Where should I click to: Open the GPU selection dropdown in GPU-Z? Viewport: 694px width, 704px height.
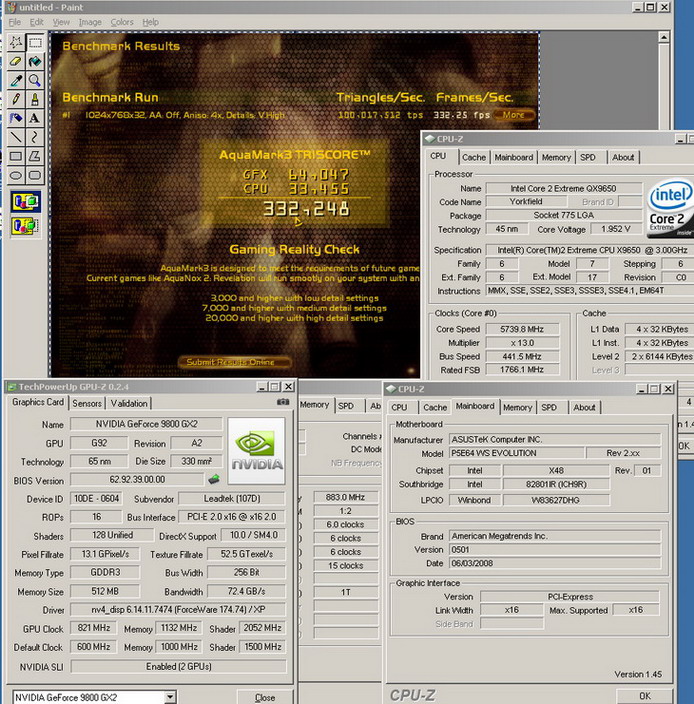(170, 697)
